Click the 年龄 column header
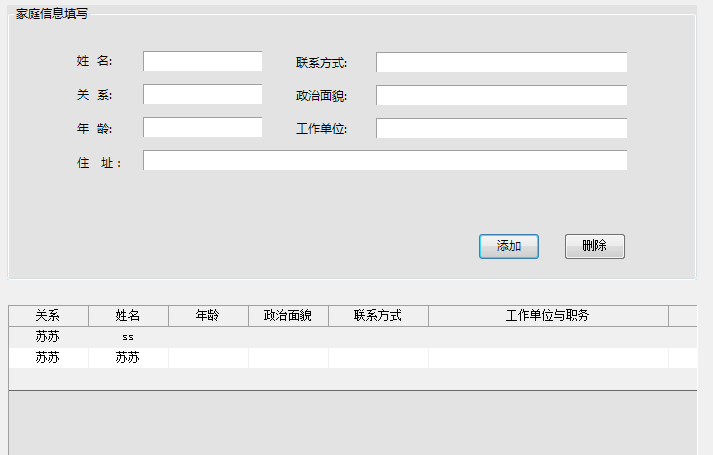Screen dimensions: 713x455 (208, 315)
